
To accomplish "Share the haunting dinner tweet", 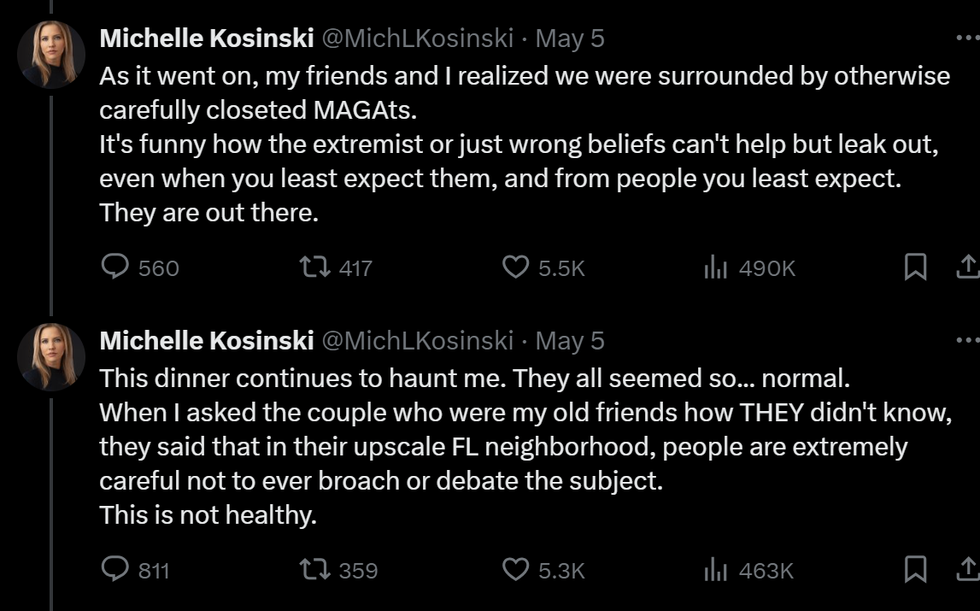I will pos(967,570).
